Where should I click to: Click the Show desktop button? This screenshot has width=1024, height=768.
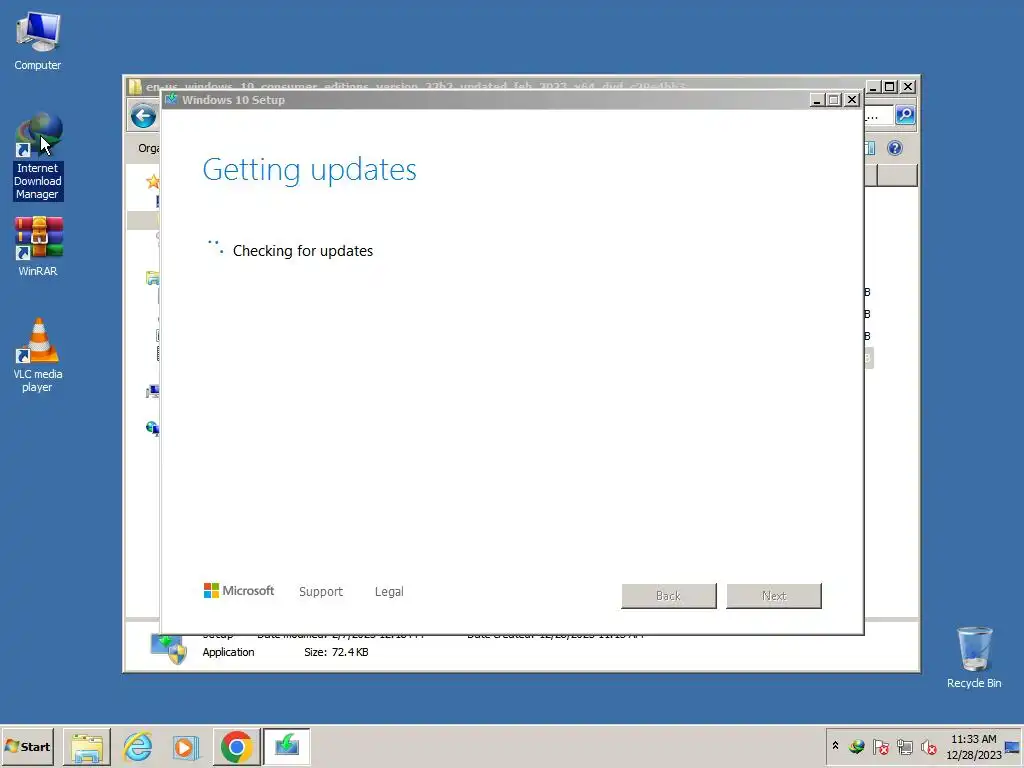point(1014,746)
